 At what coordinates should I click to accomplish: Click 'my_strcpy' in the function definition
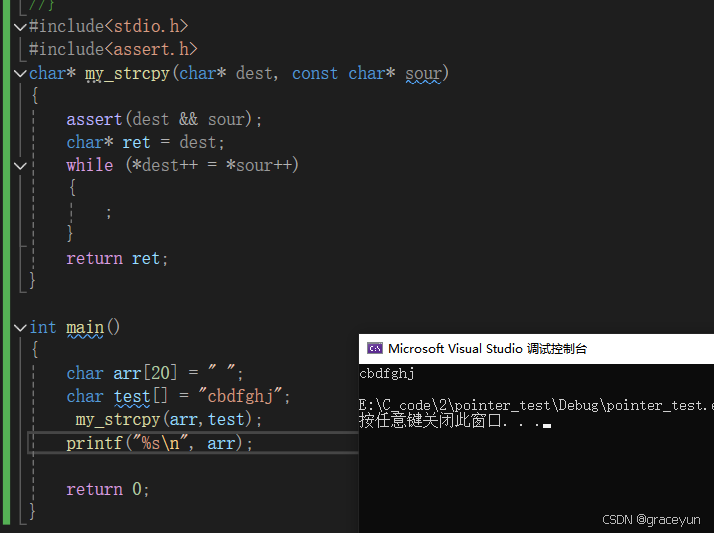[x=127, y=73]
